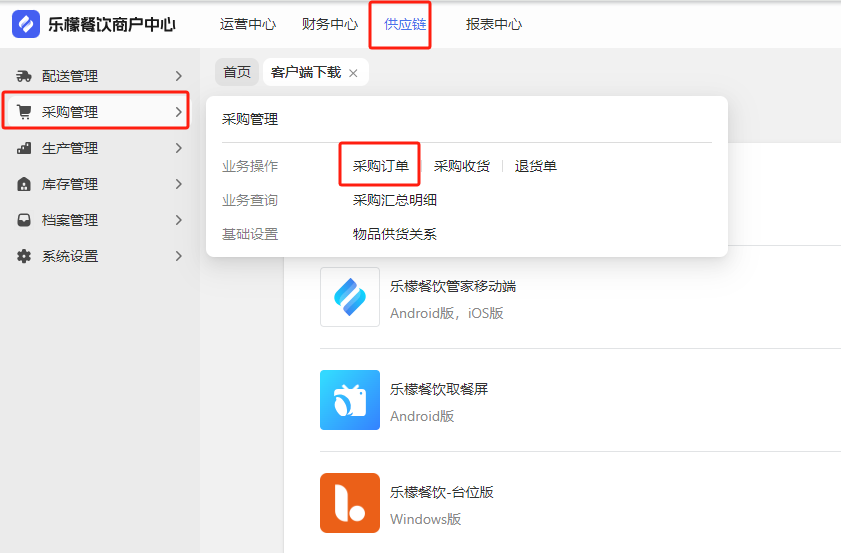This screenshot has height=553, width=841.
Task: Select 系统设置 in the sidebar
Action: (97, 256)
